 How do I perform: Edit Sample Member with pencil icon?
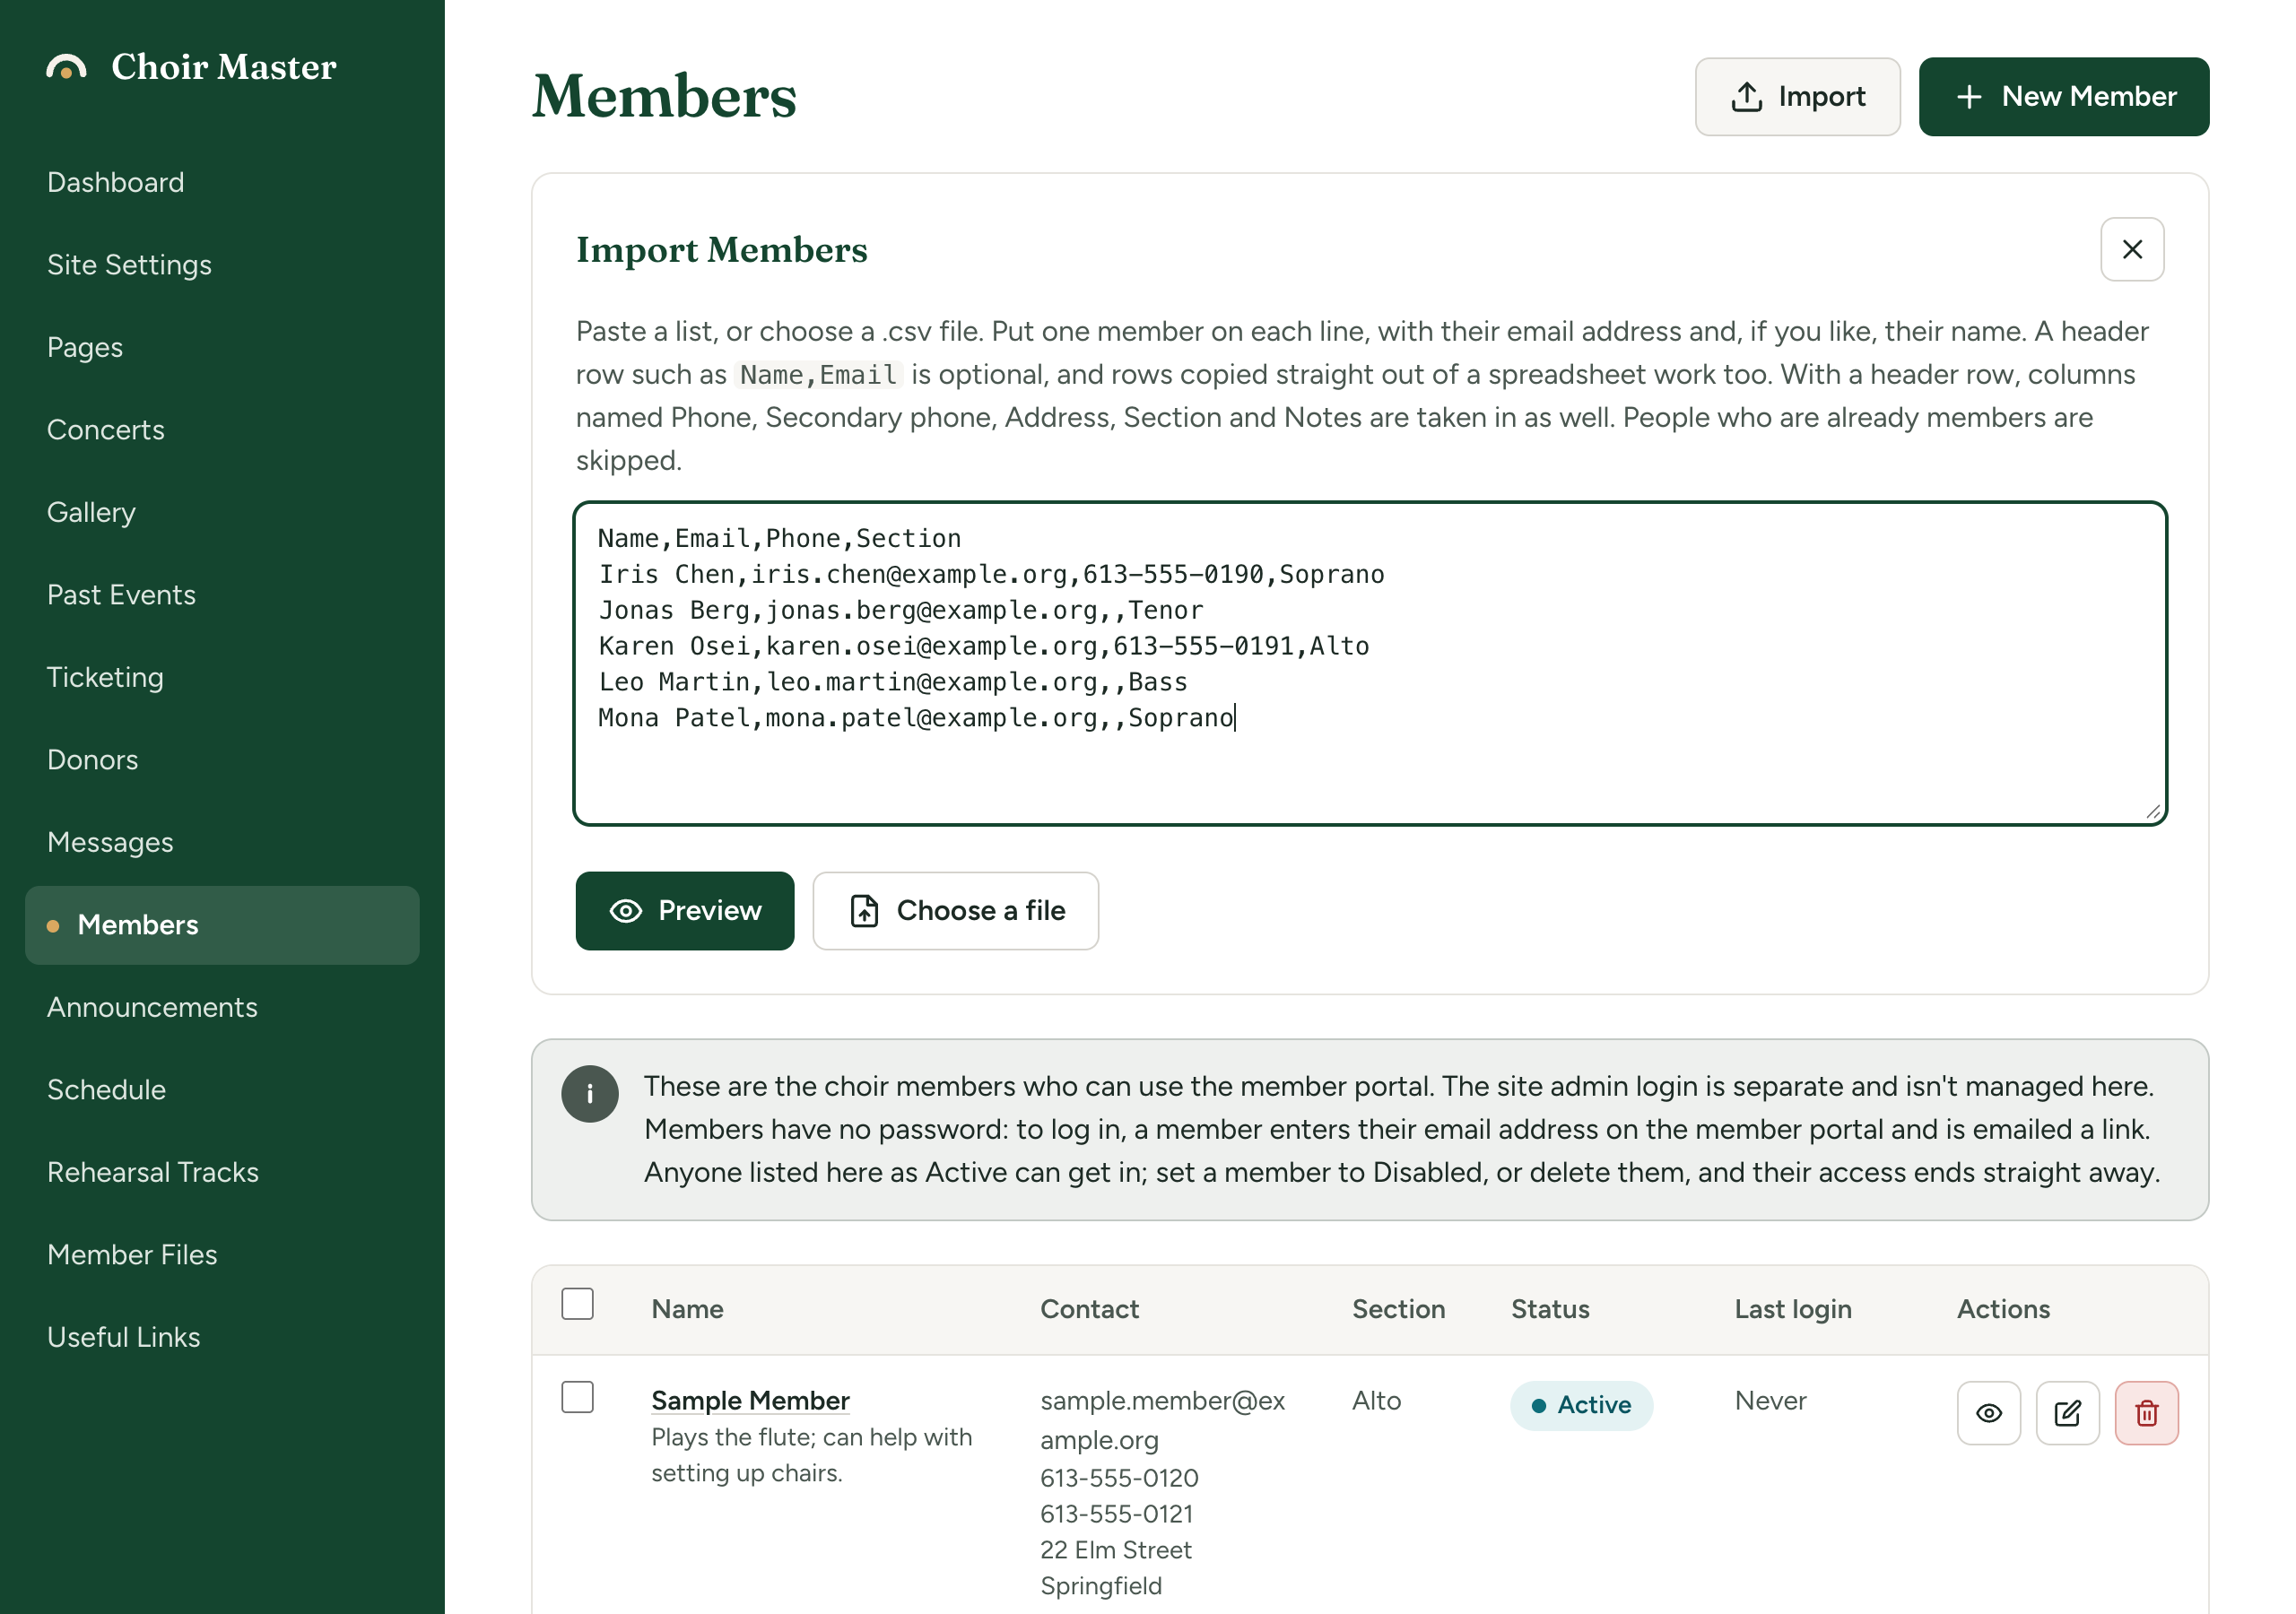coord(2067,1412)
